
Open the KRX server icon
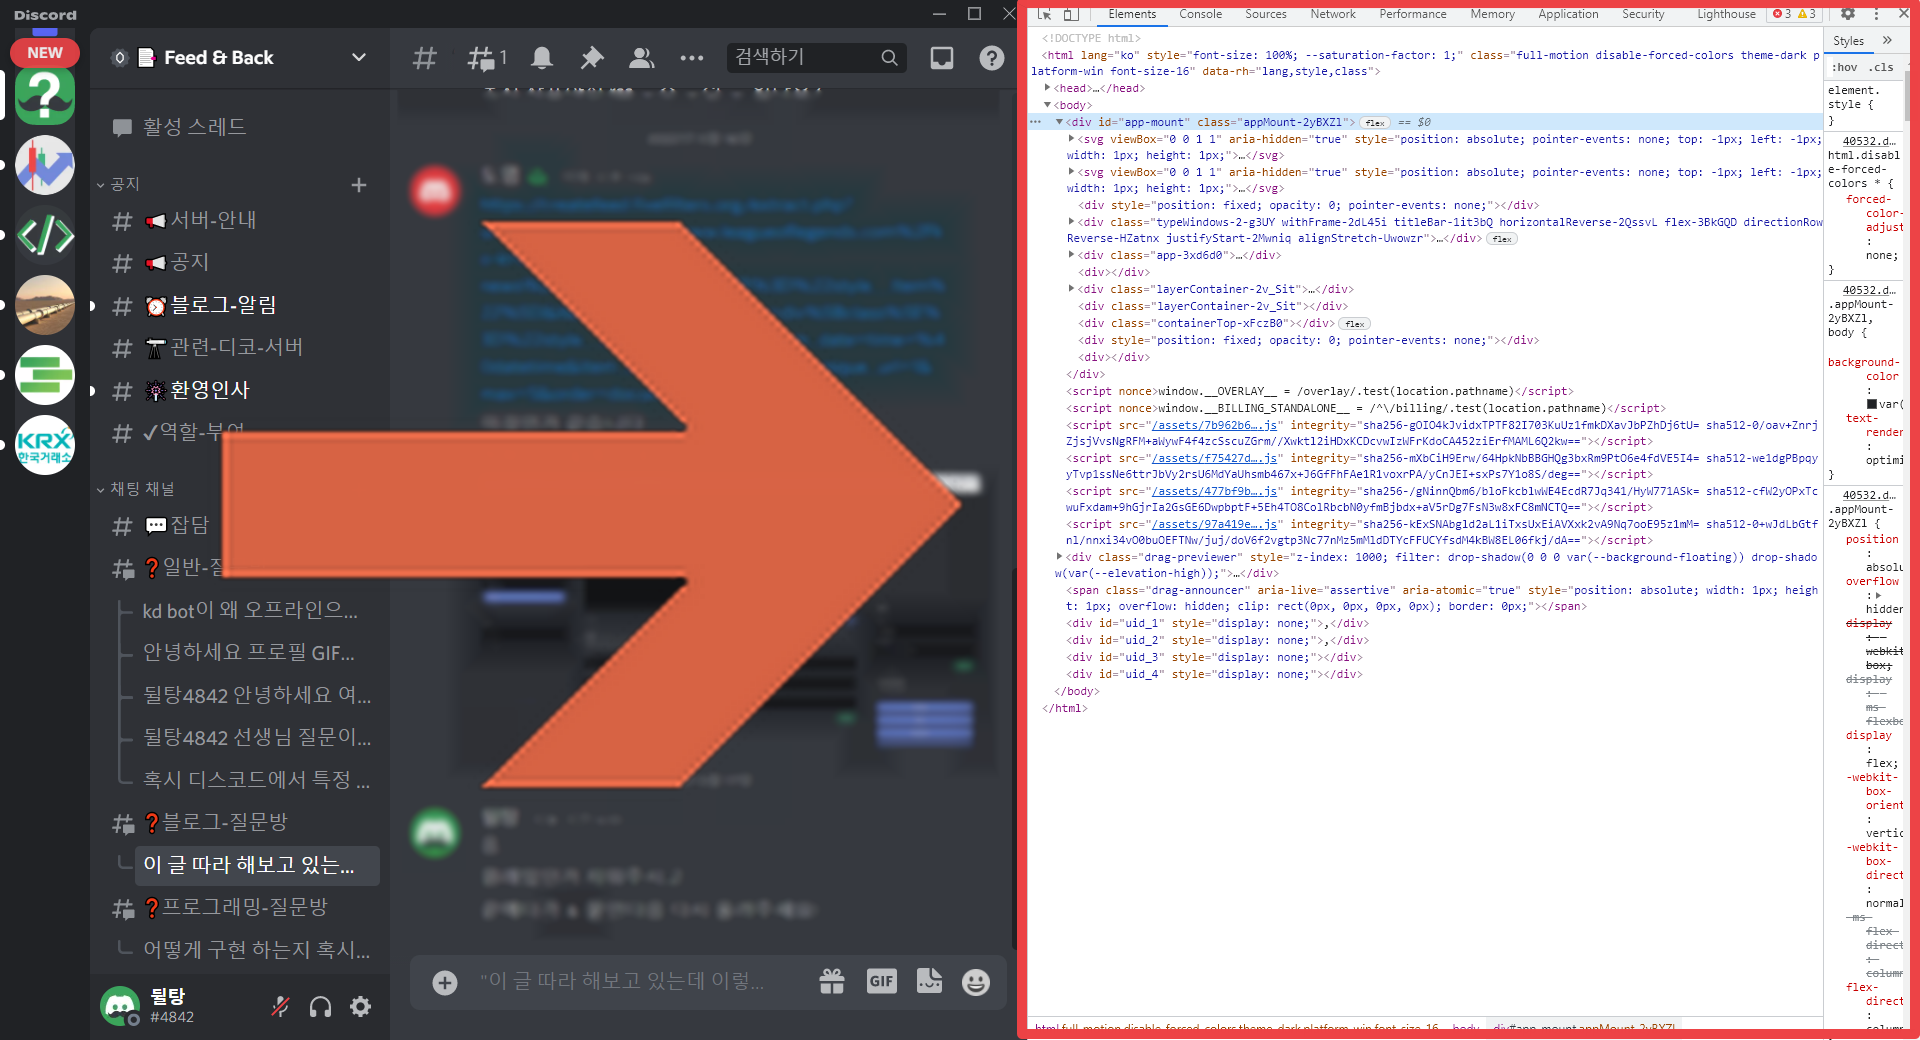(45, 445)
